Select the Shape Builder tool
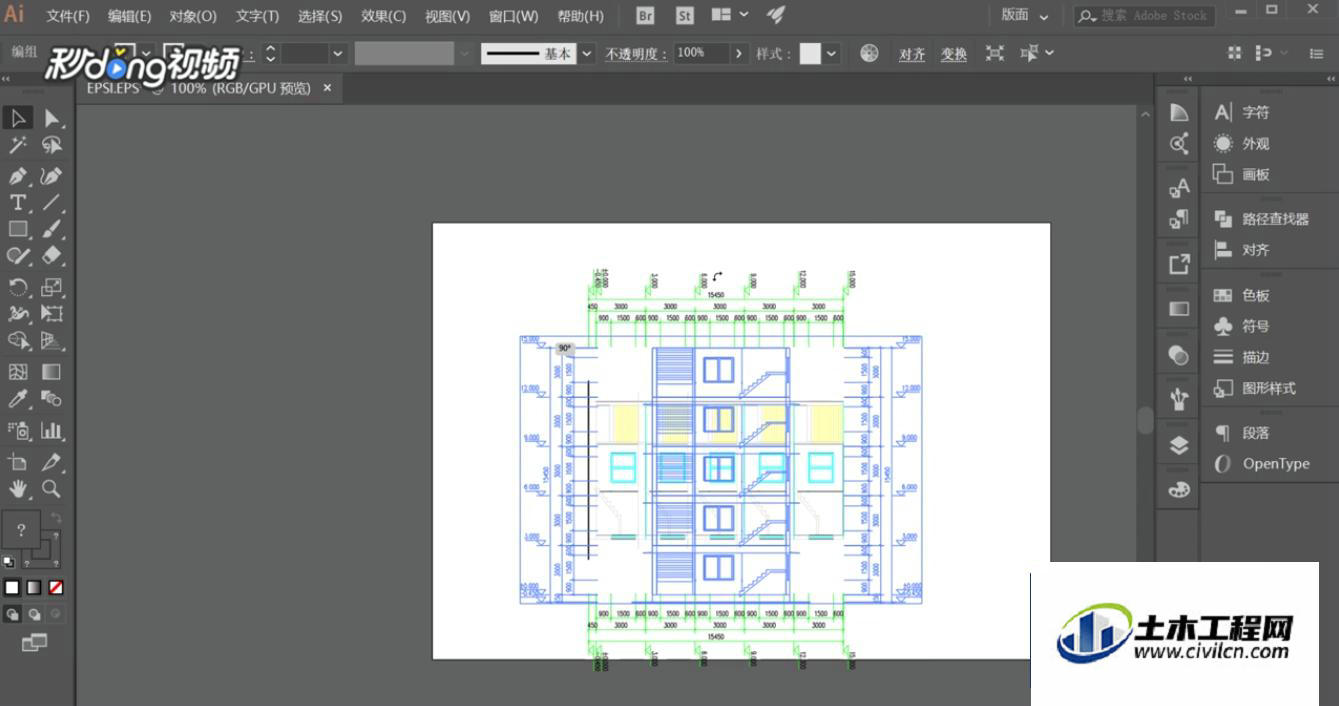The height and width of the screenshot is (706, 1339). (x=18, y=341)
